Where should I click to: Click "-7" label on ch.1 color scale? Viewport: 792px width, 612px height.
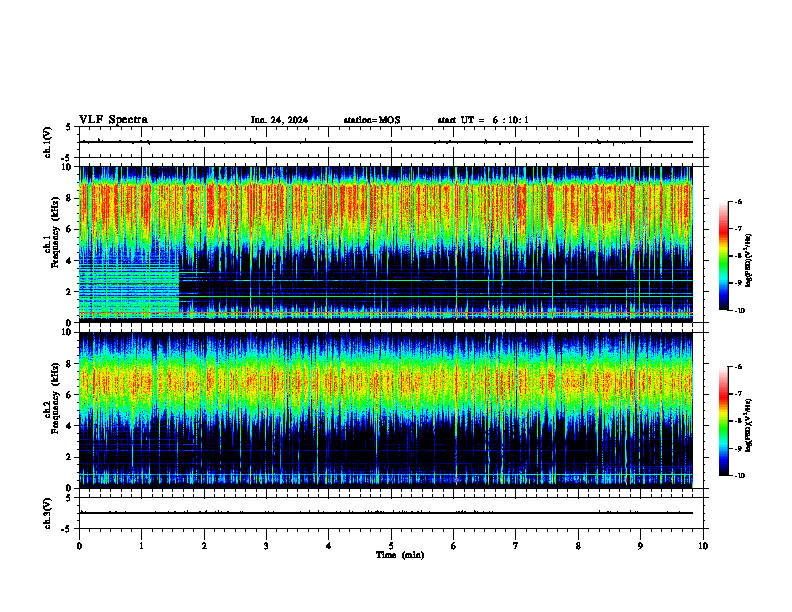pos(738,228)
